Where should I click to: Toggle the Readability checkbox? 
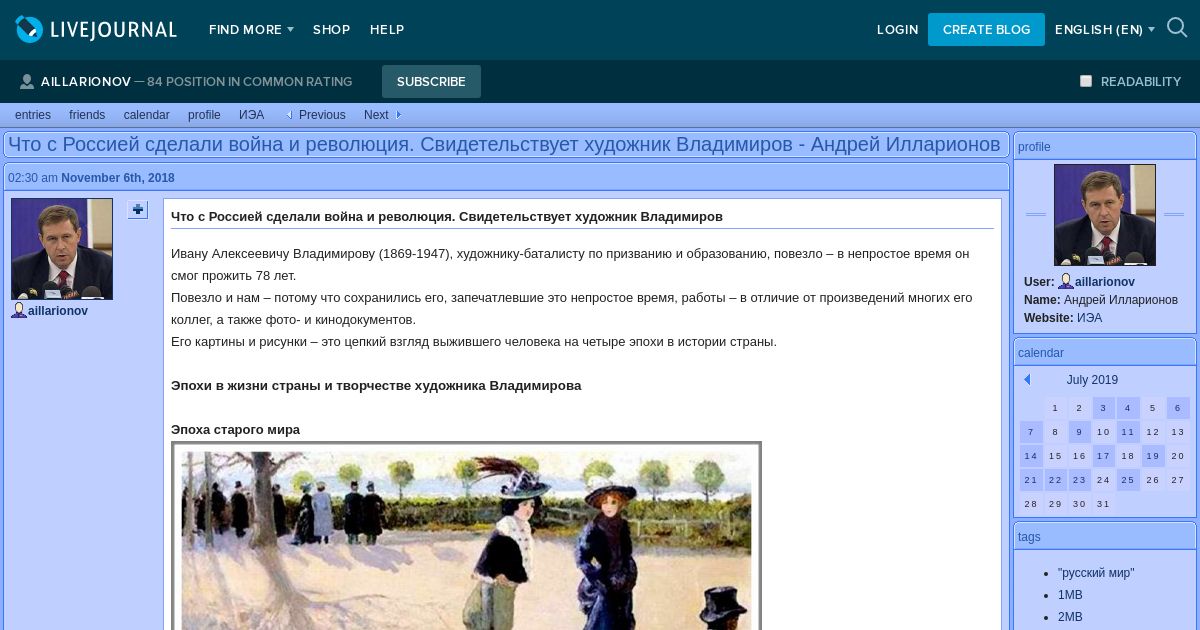click(1086, 81)
